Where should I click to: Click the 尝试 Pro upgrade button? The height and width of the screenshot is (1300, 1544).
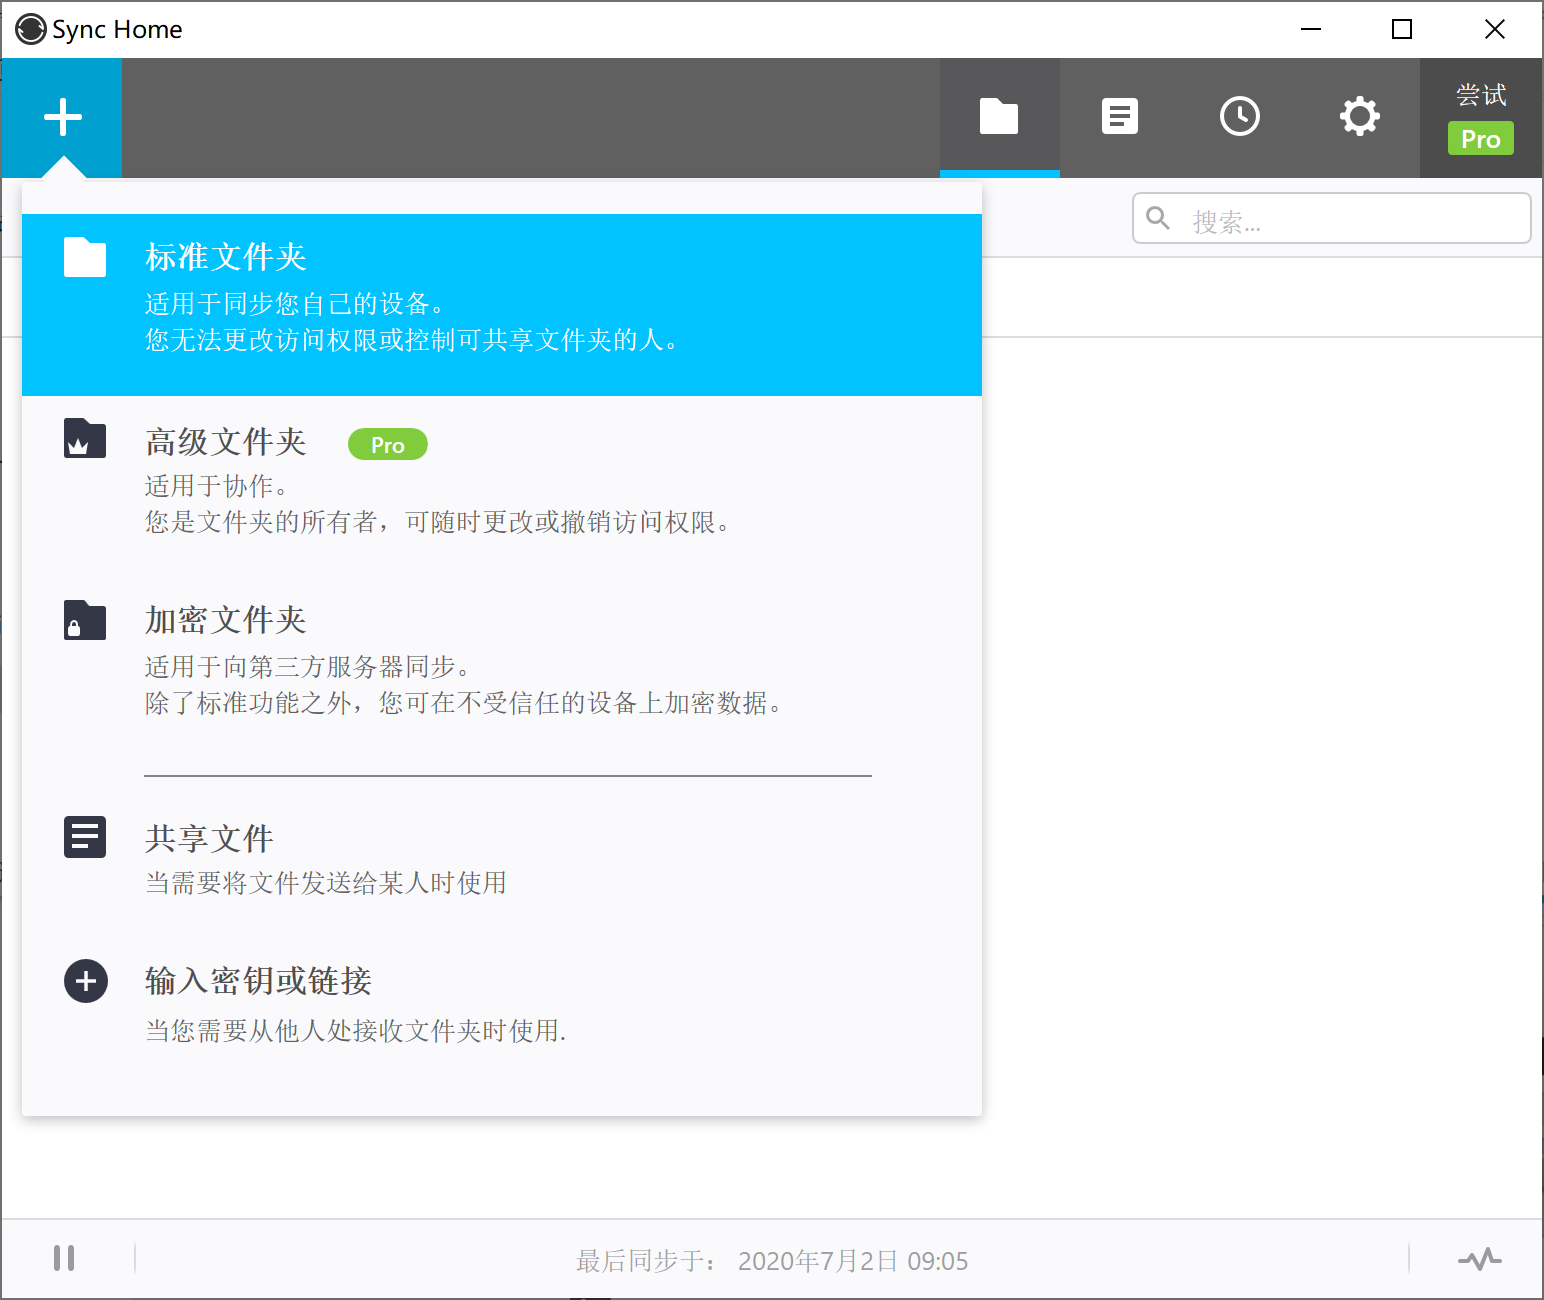coord(1481,117)
